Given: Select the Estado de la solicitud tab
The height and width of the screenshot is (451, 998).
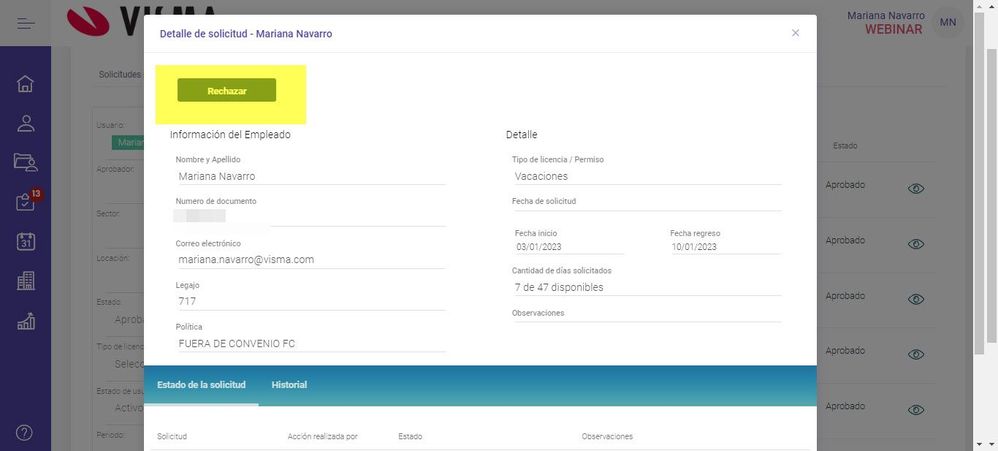Looking at the screenshot, I should point(201,385).
